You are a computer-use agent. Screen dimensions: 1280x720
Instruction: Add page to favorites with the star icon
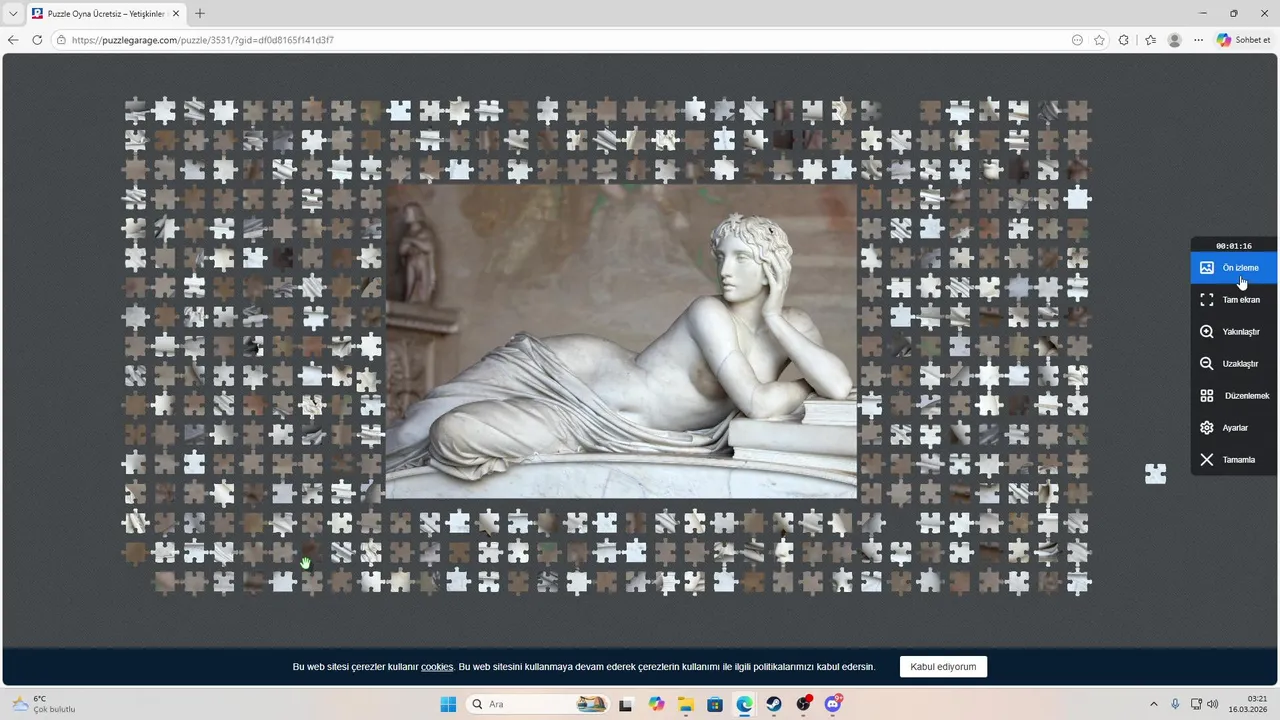click(1099, 40)
